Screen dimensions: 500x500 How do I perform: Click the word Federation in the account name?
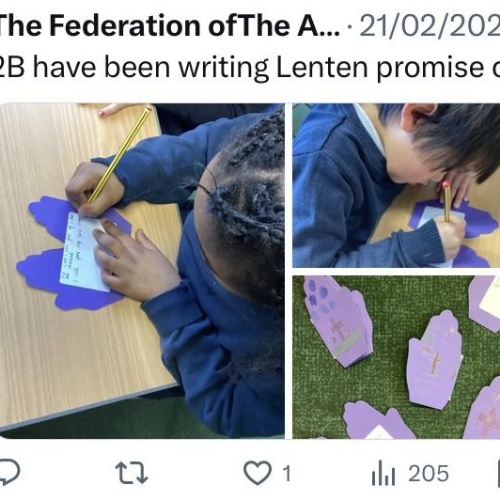[126, 26]
